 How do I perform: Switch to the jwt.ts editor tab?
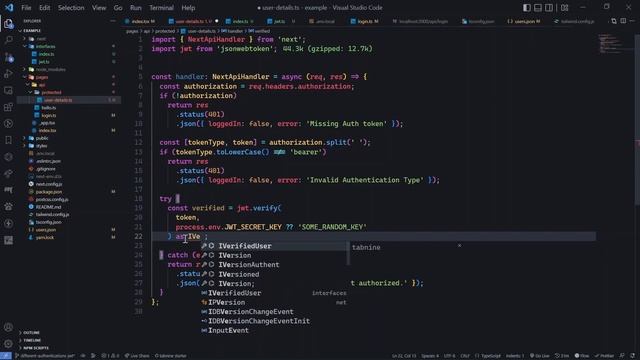(x=281, y=21)
